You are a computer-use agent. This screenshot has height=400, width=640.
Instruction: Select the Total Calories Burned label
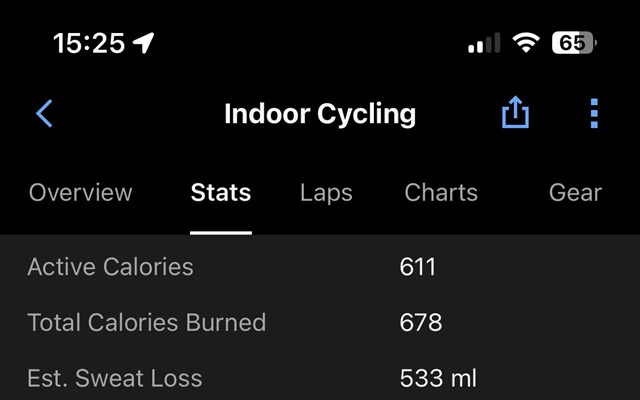pos(147,322)
